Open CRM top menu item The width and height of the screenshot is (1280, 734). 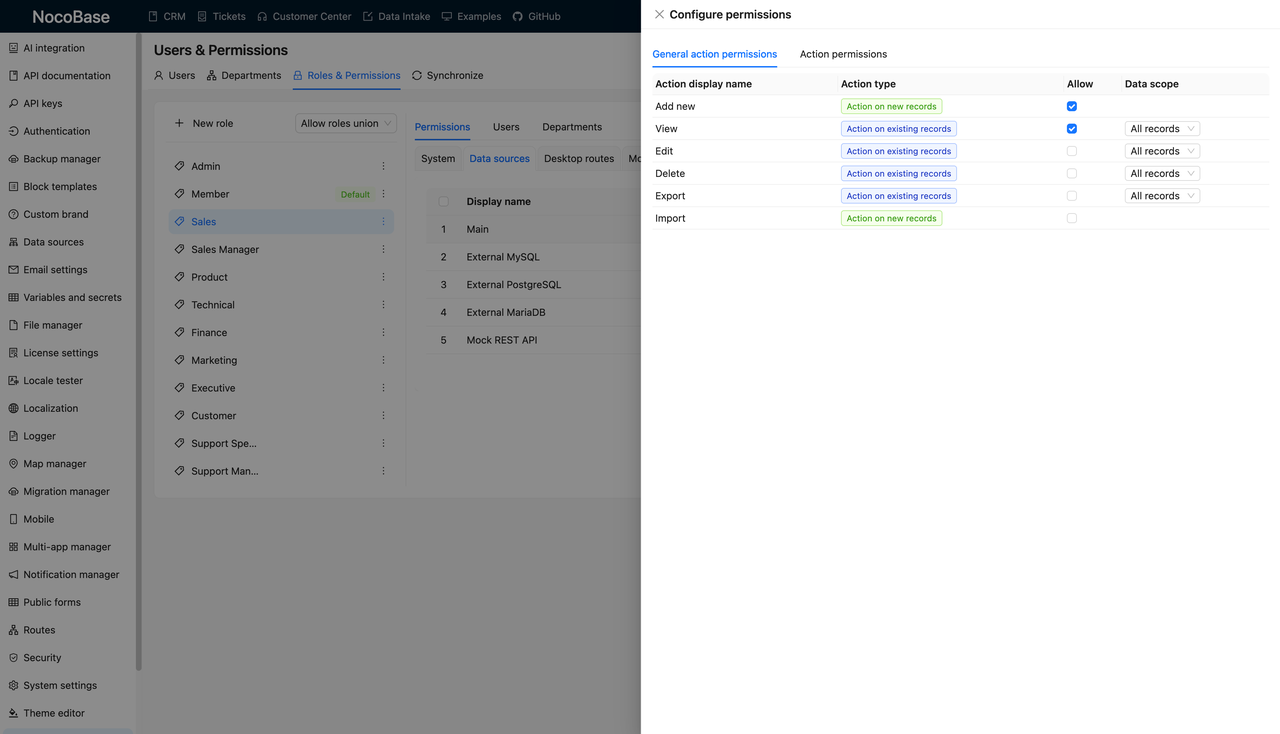pos(166,16)
